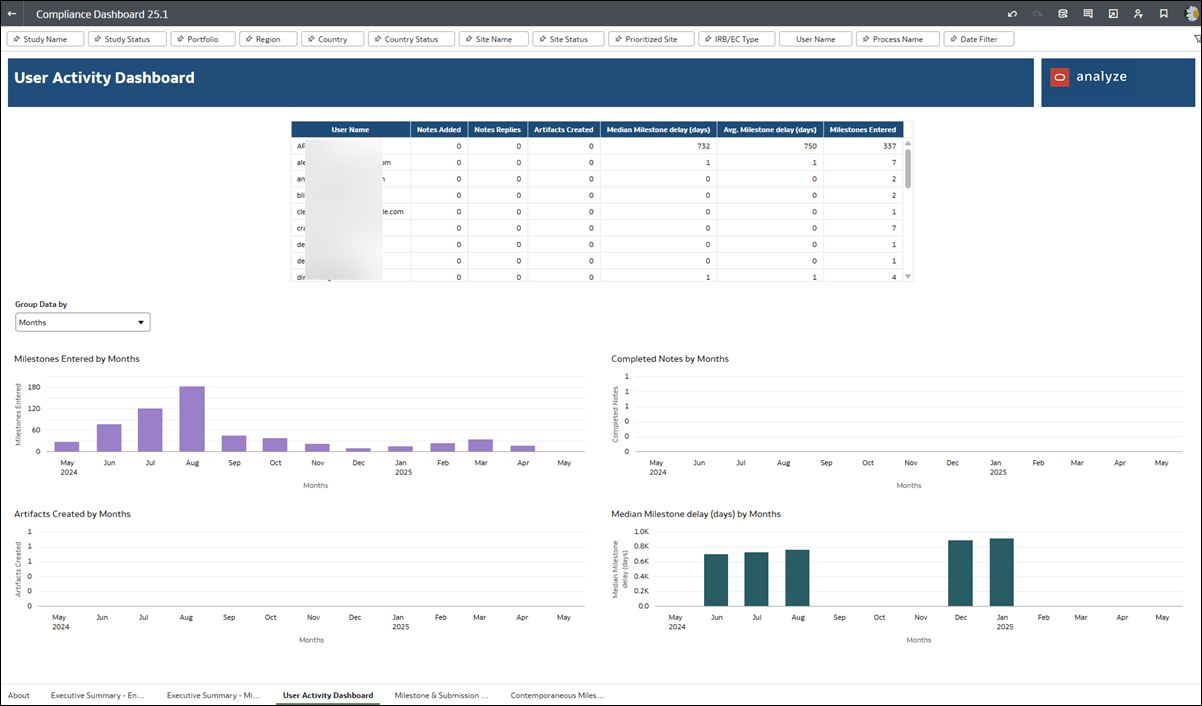Undo the last dashboard change

click(x=1011, y=13)
